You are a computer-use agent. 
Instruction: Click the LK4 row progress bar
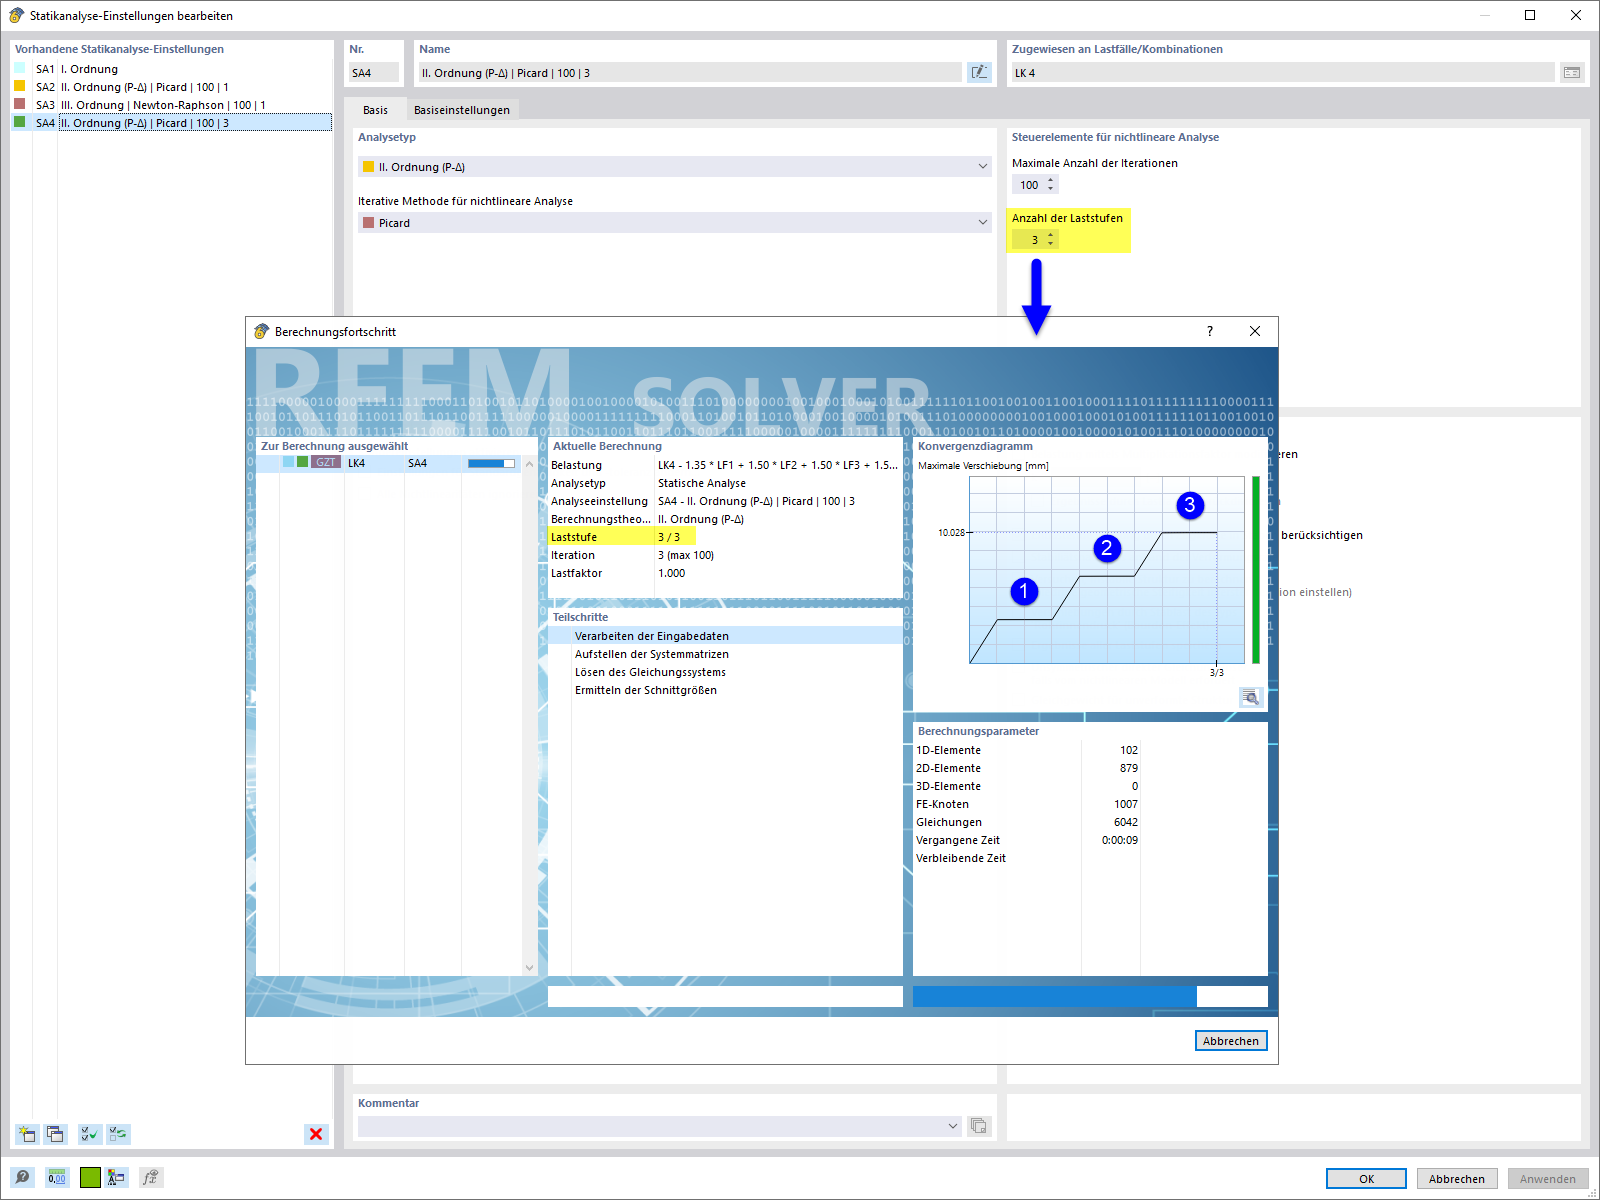coord(491,463)
